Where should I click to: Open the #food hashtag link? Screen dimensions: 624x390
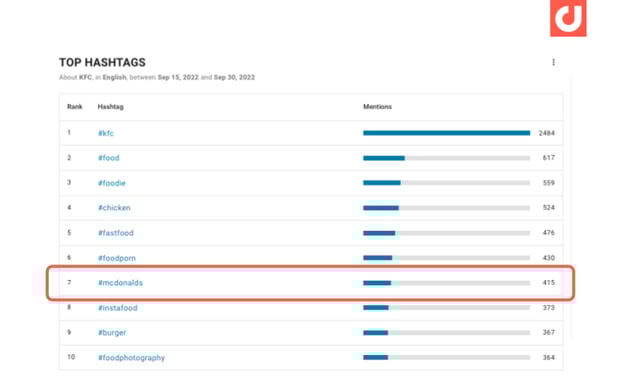point(109,158)
